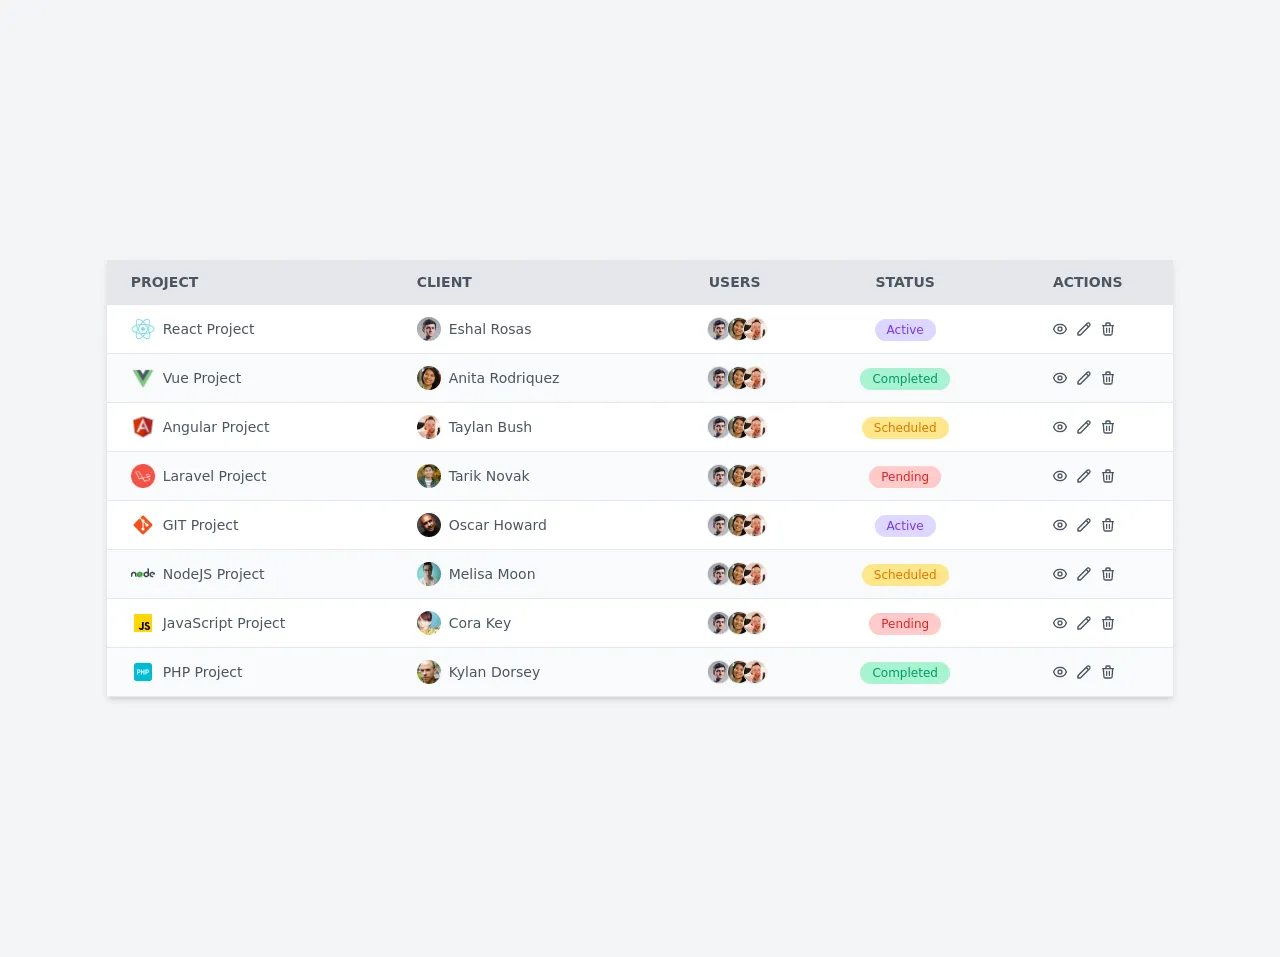The height and width of the screenshot is (957, 1280).
Task: Click the trash icon for PHP Project
Action: [1108, 672]
